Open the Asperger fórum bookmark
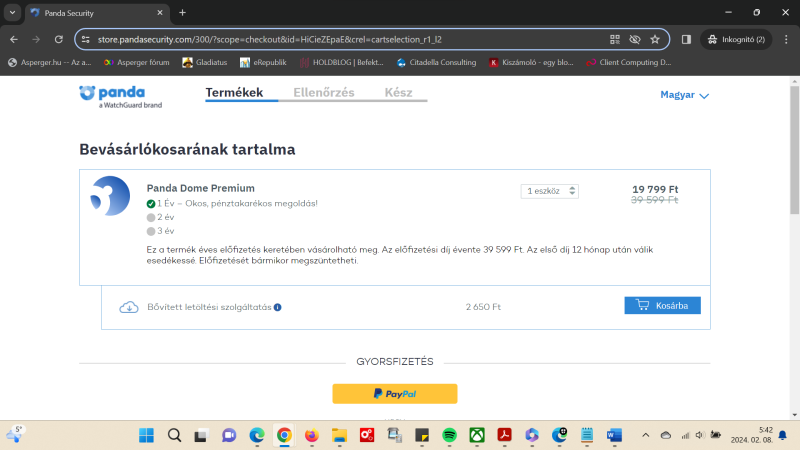800x450 pixels. pyautogui.click(x=136, y=62)
